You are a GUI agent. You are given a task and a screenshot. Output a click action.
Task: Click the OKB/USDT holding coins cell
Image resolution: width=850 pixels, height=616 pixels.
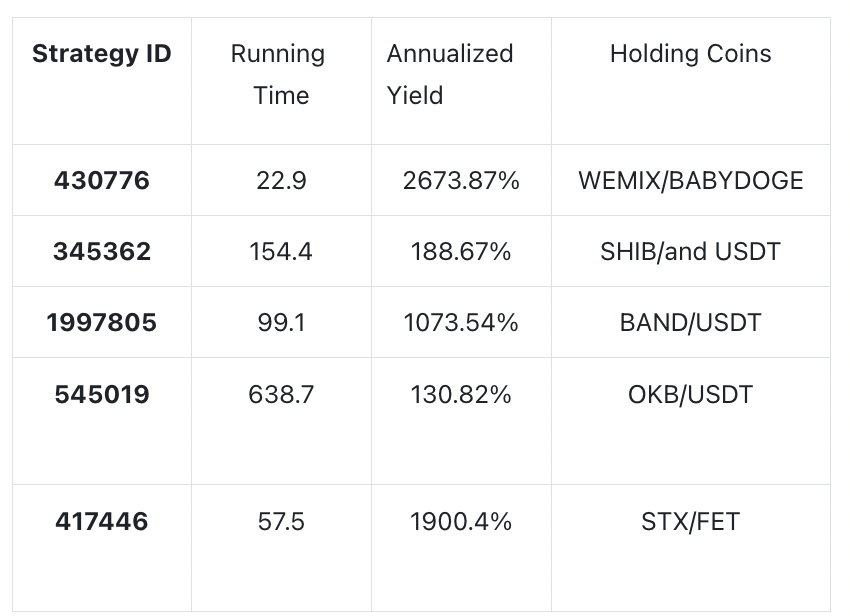690,395
